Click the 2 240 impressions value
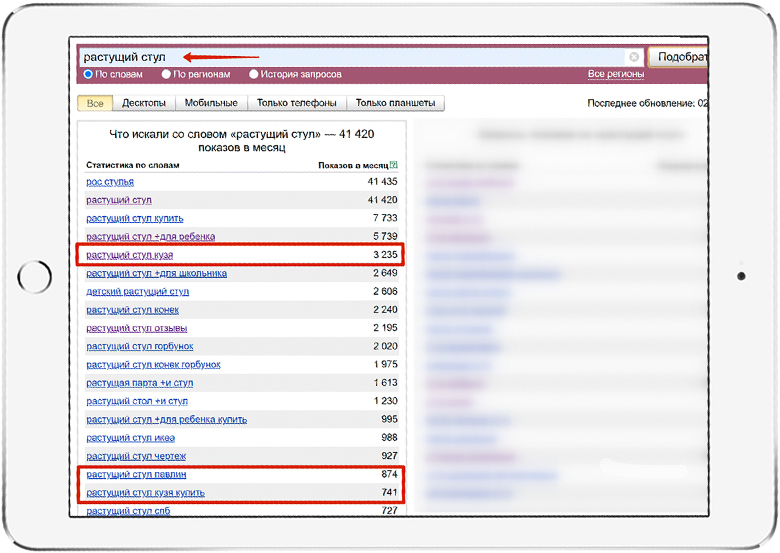This screenshot has height=553, width=780. coord(386,310)
